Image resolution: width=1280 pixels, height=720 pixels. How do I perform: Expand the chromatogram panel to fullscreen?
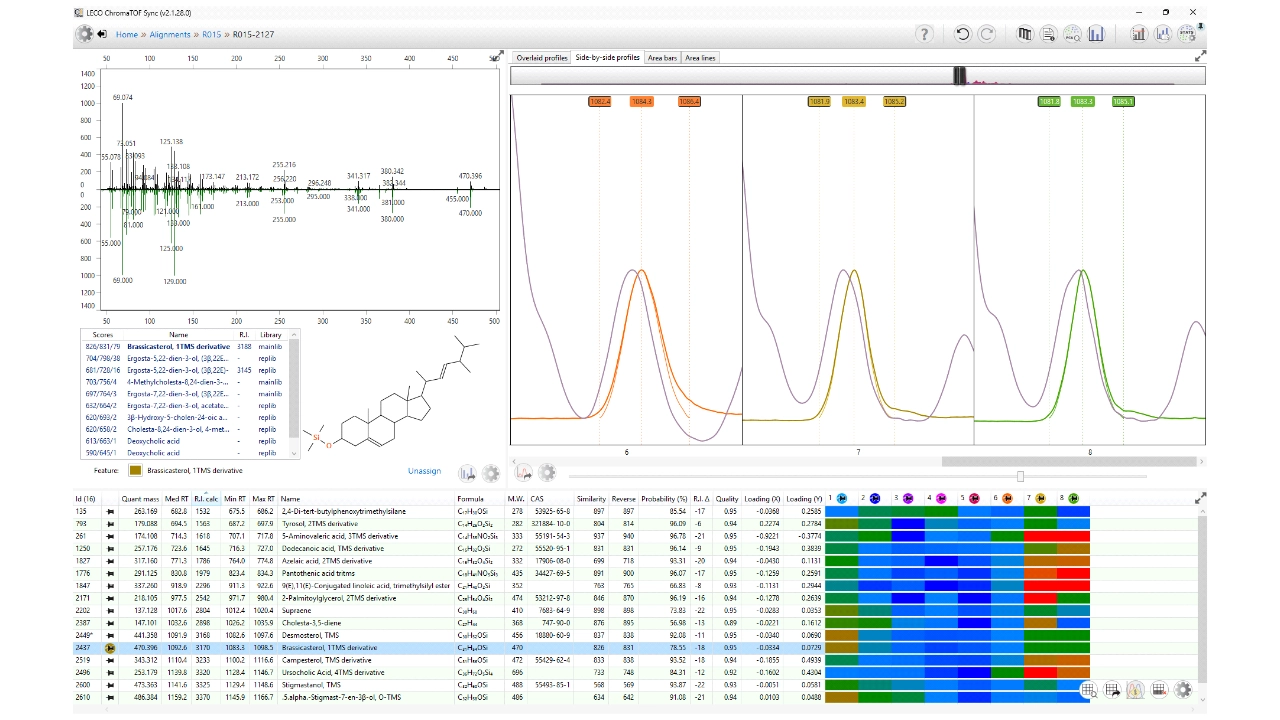(1200, 57)
